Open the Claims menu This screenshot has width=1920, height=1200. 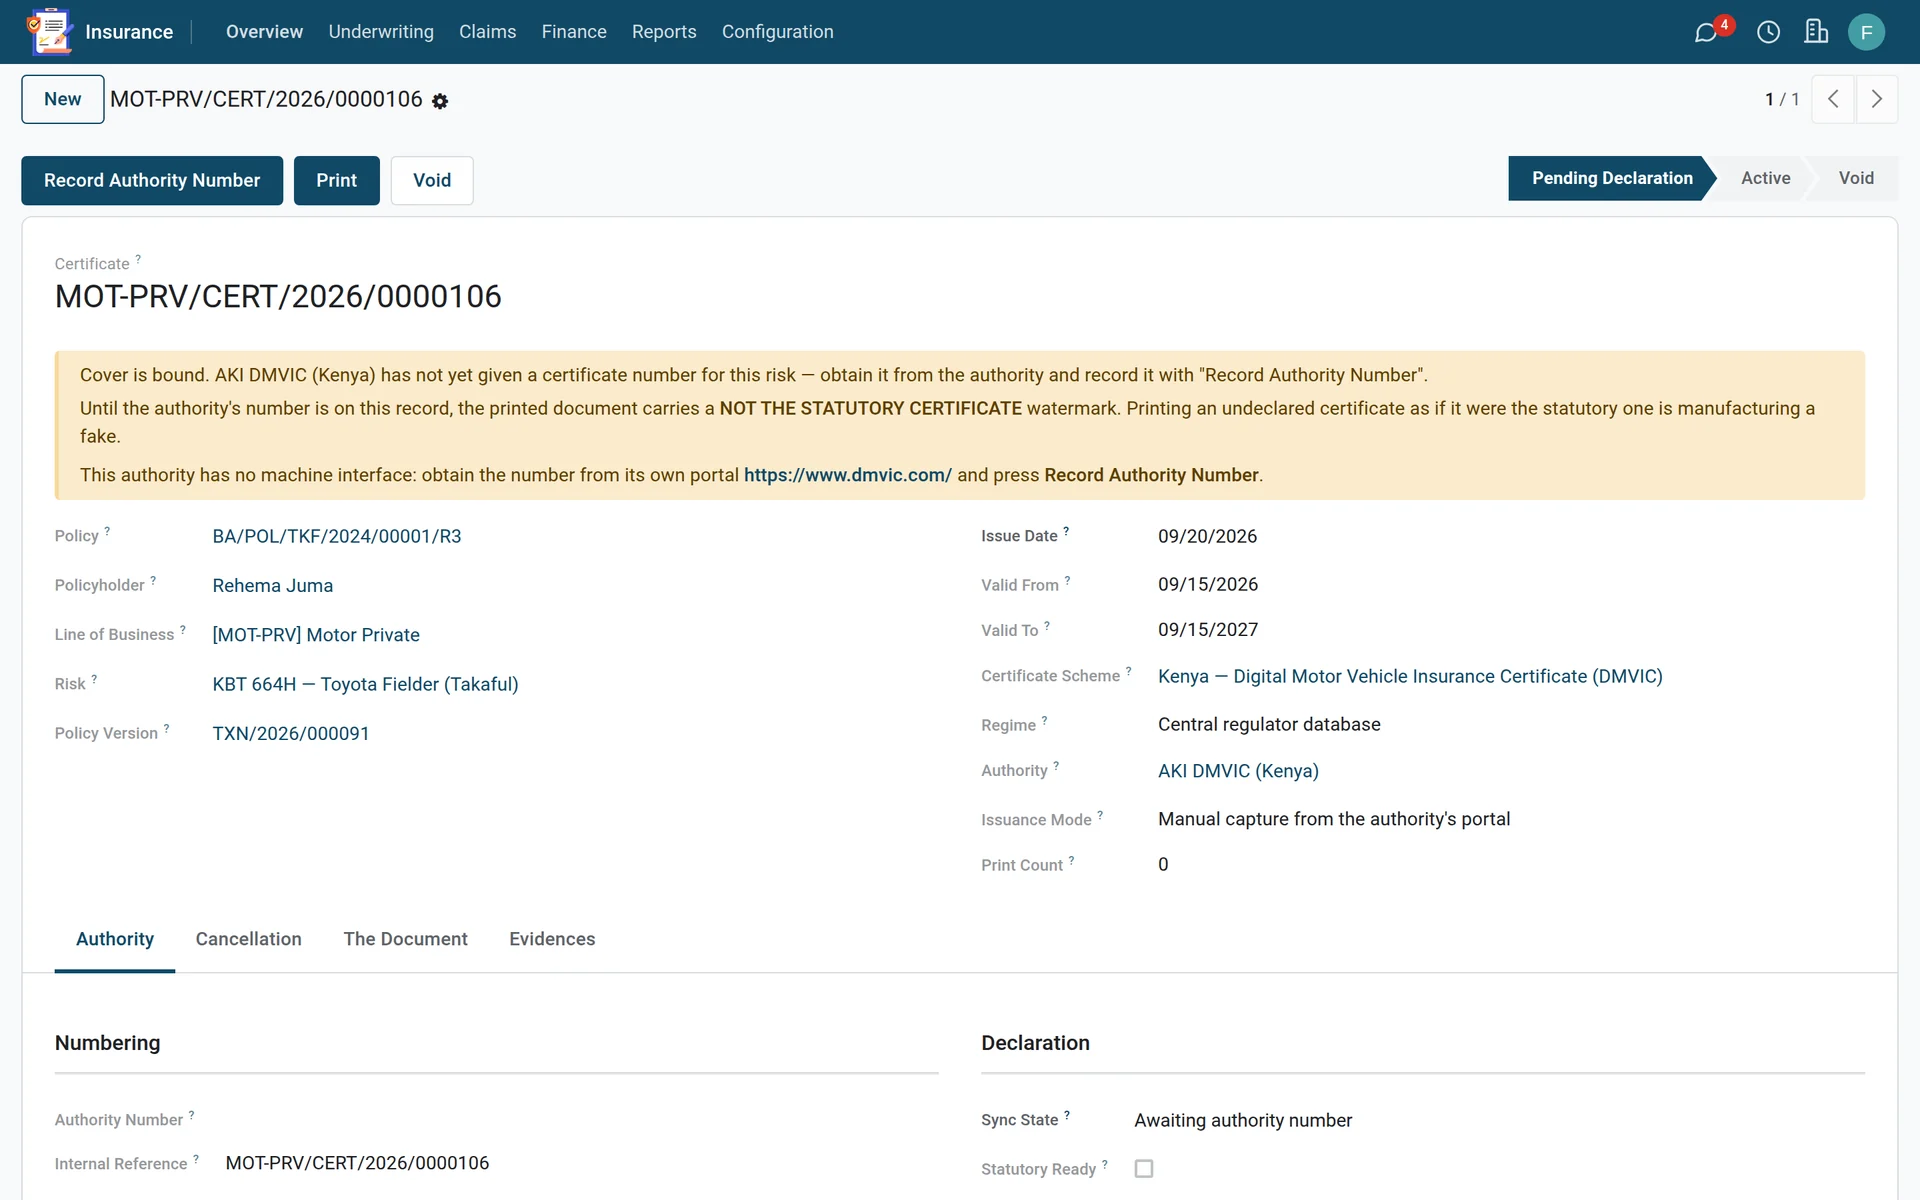point(487,32)
